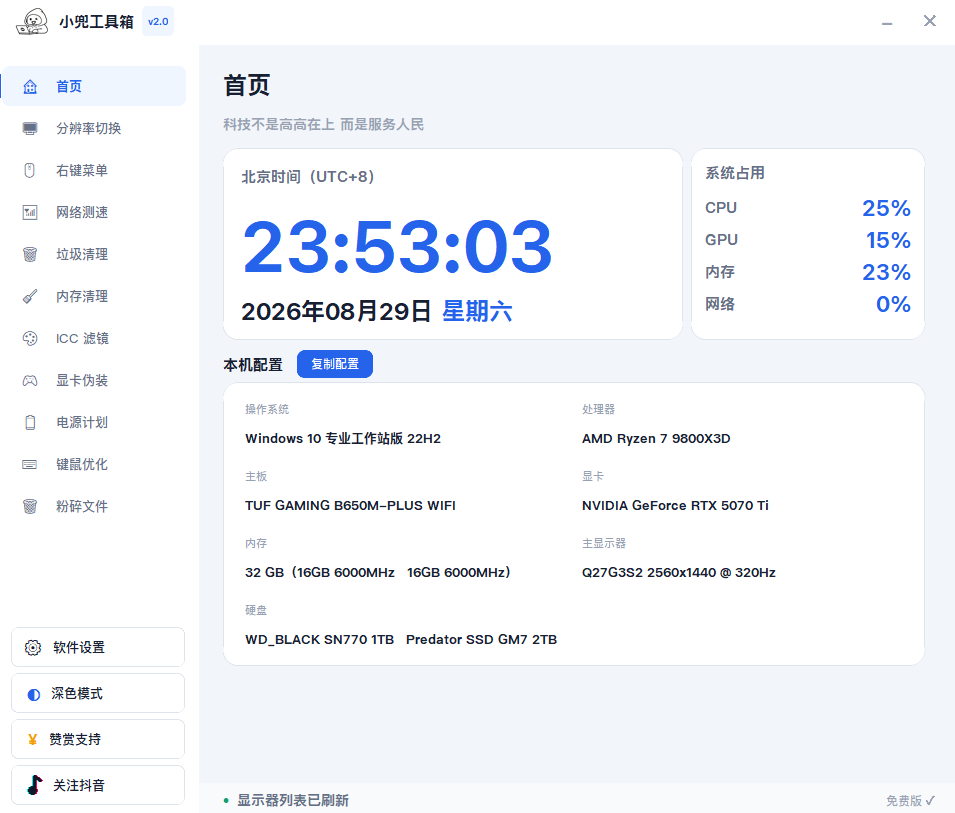Click the clock display 23:53:03

[397, 247]
